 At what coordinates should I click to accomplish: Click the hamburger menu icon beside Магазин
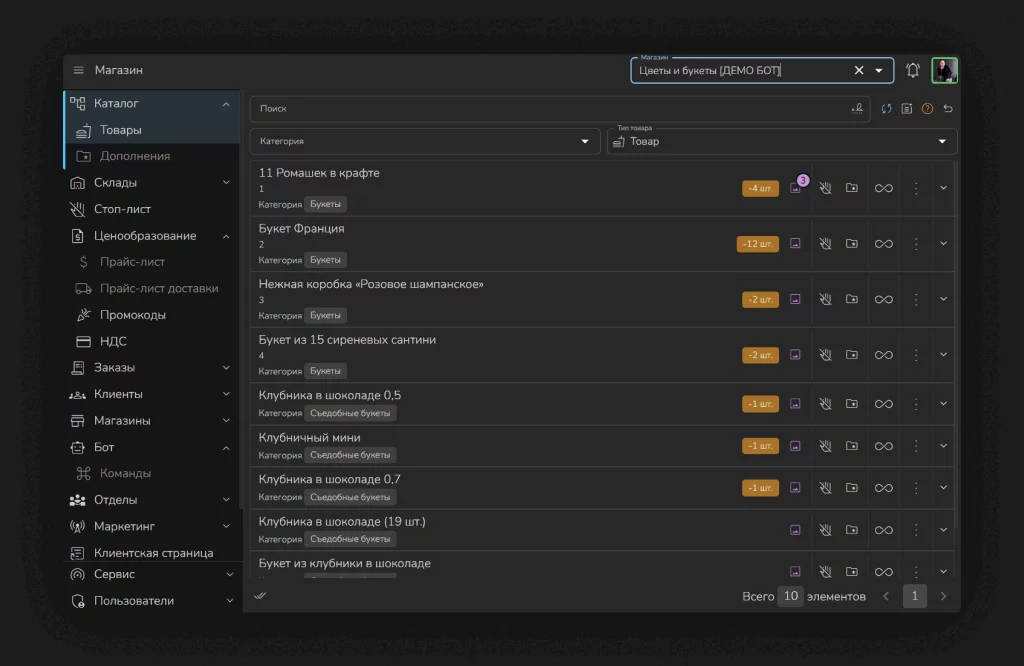point(78,70)
